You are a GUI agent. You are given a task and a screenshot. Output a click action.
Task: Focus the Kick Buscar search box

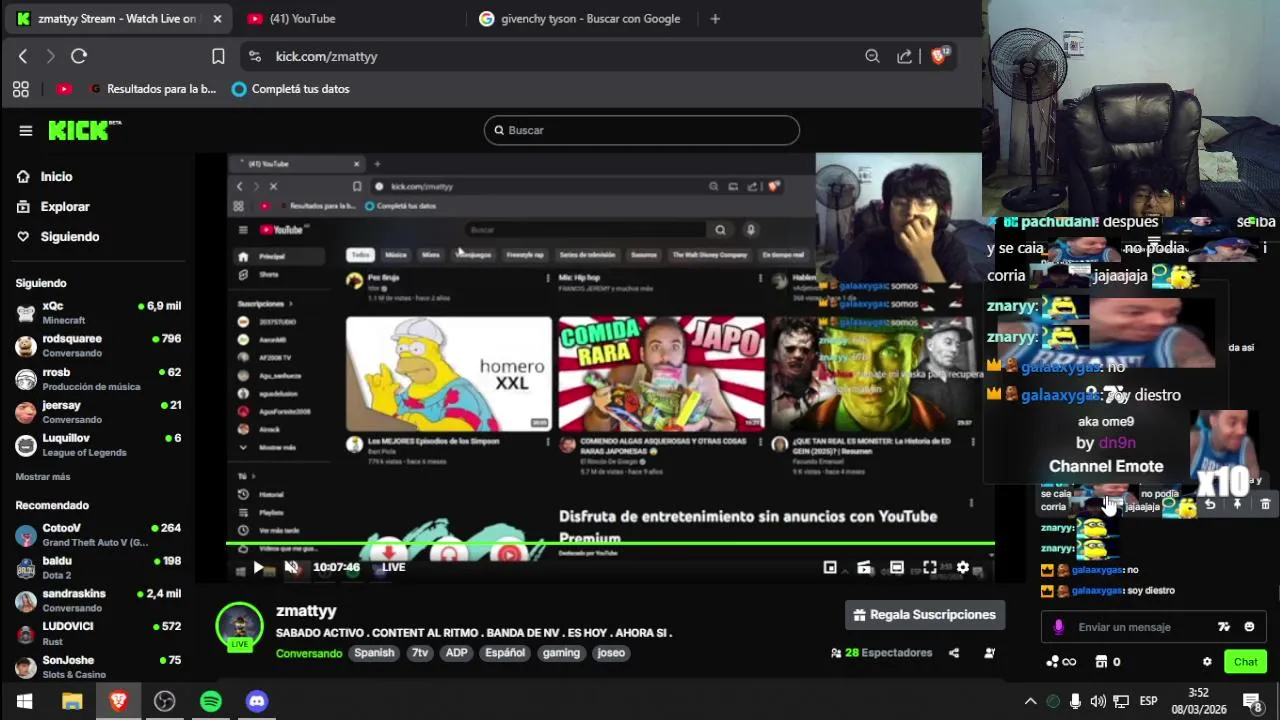[x=642, y=130]
